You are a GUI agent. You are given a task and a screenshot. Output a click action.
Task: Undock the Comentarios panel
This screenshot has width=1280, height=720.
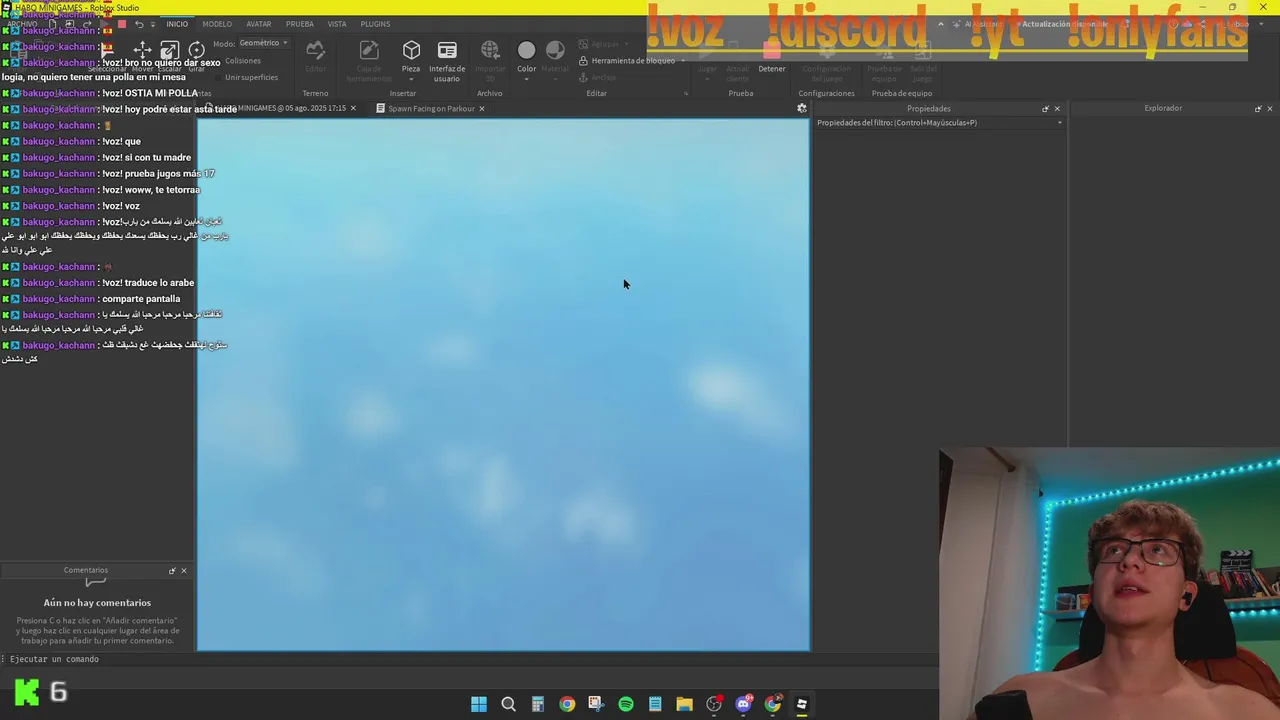[x=172, y=570]
